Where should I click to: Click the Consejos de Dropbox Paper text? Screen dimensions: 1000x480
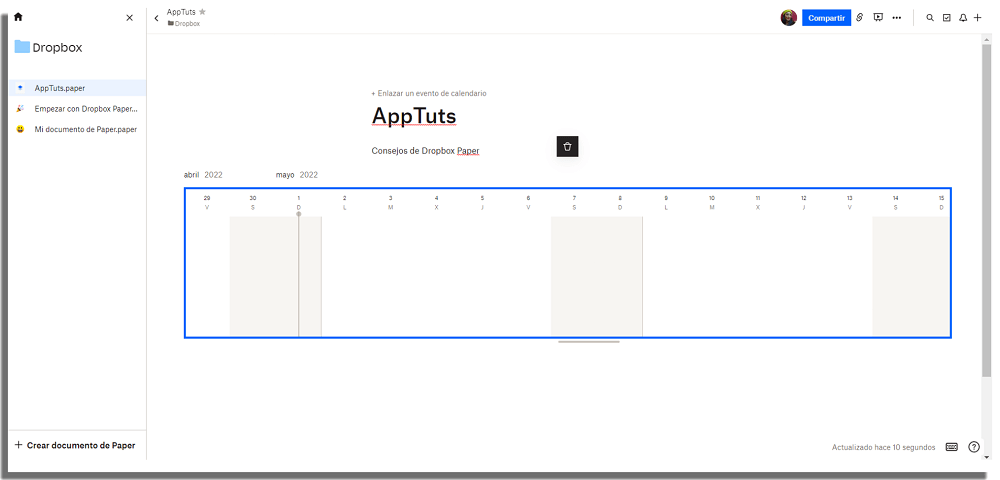tap(425, 151)
